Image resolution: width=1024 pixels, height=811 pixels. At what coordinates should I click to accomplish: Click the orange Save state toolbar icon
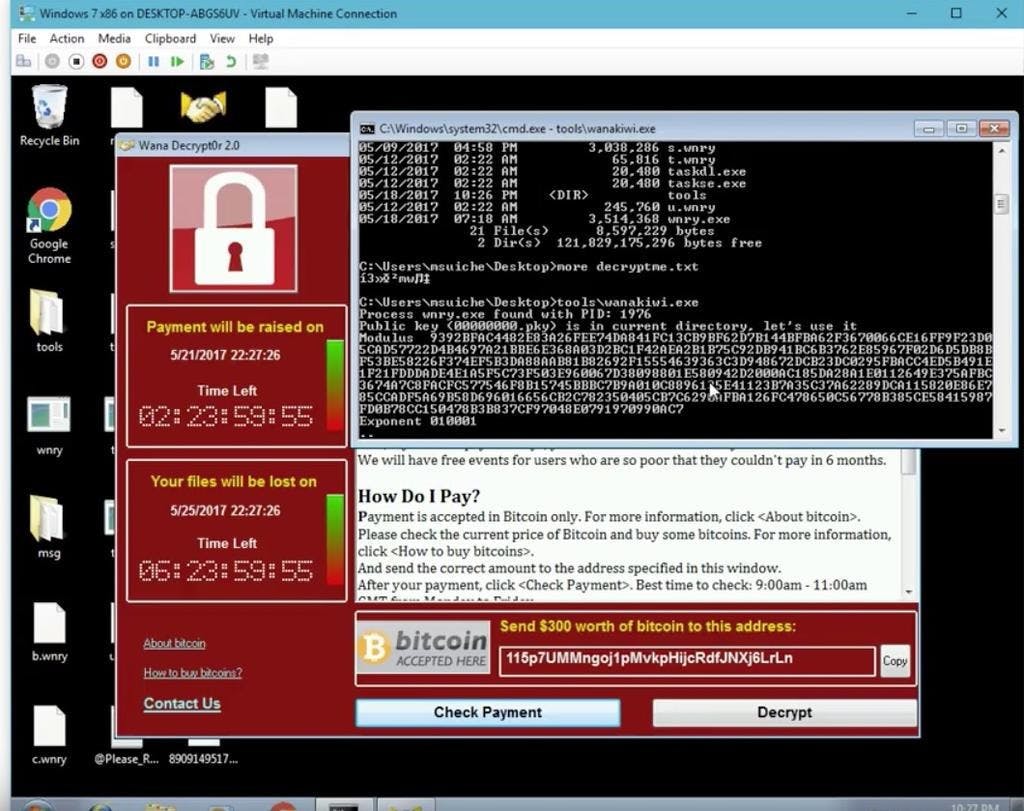point(123,61)
